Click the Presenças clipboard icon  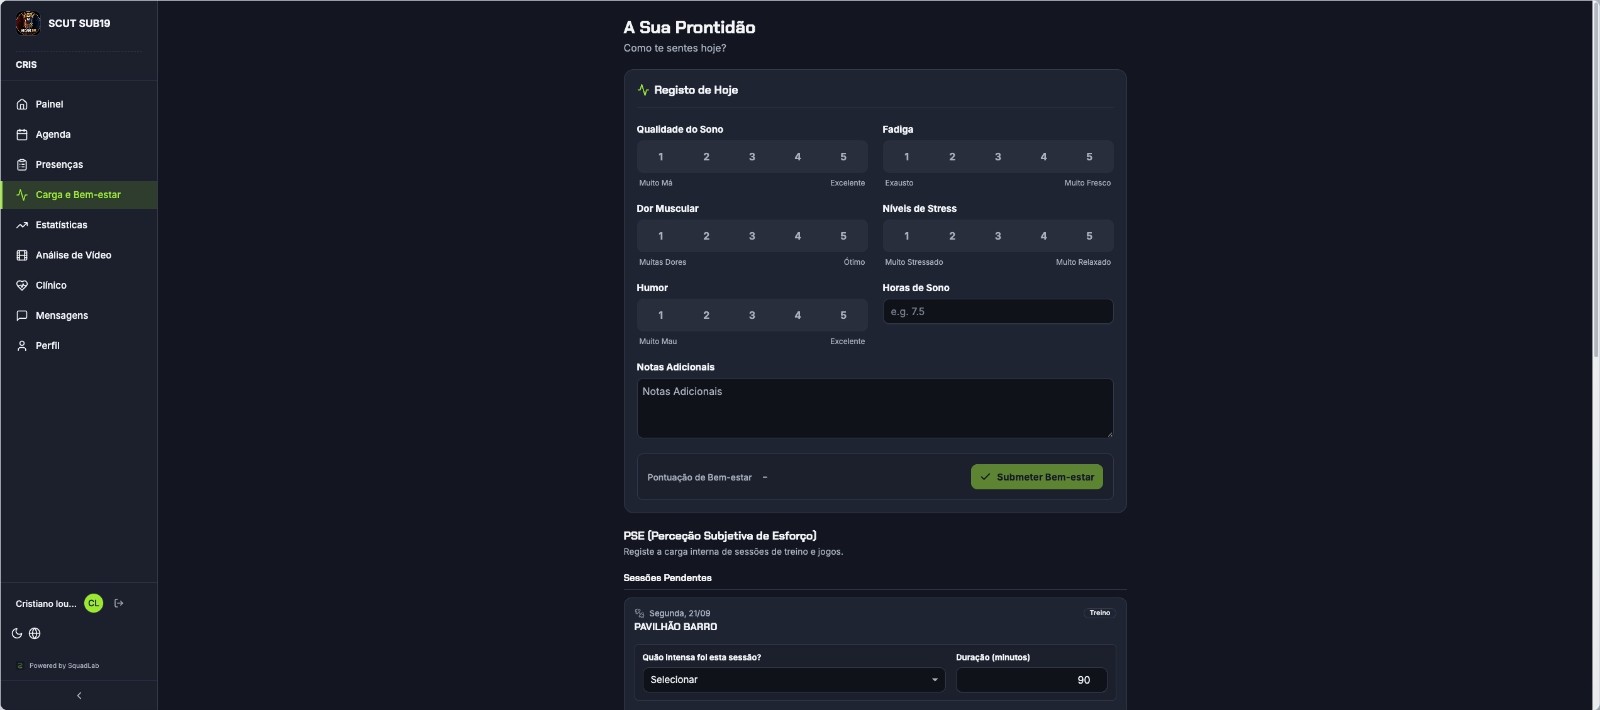coord(22,164)
